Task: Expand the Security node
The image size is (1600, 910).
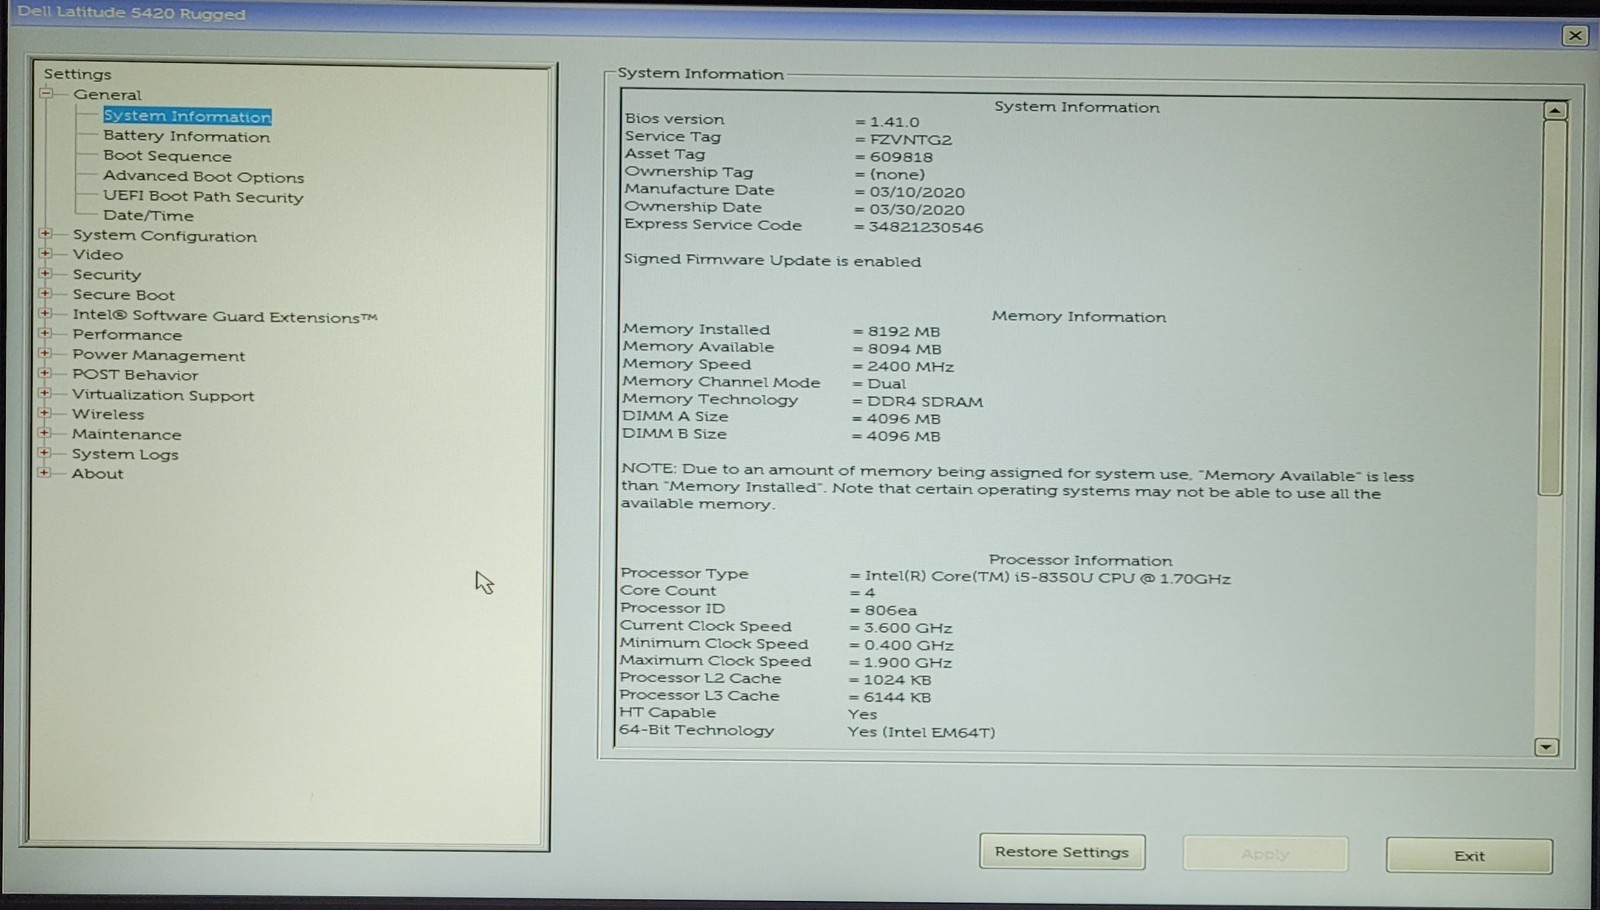Action: [x=45, y=273]
